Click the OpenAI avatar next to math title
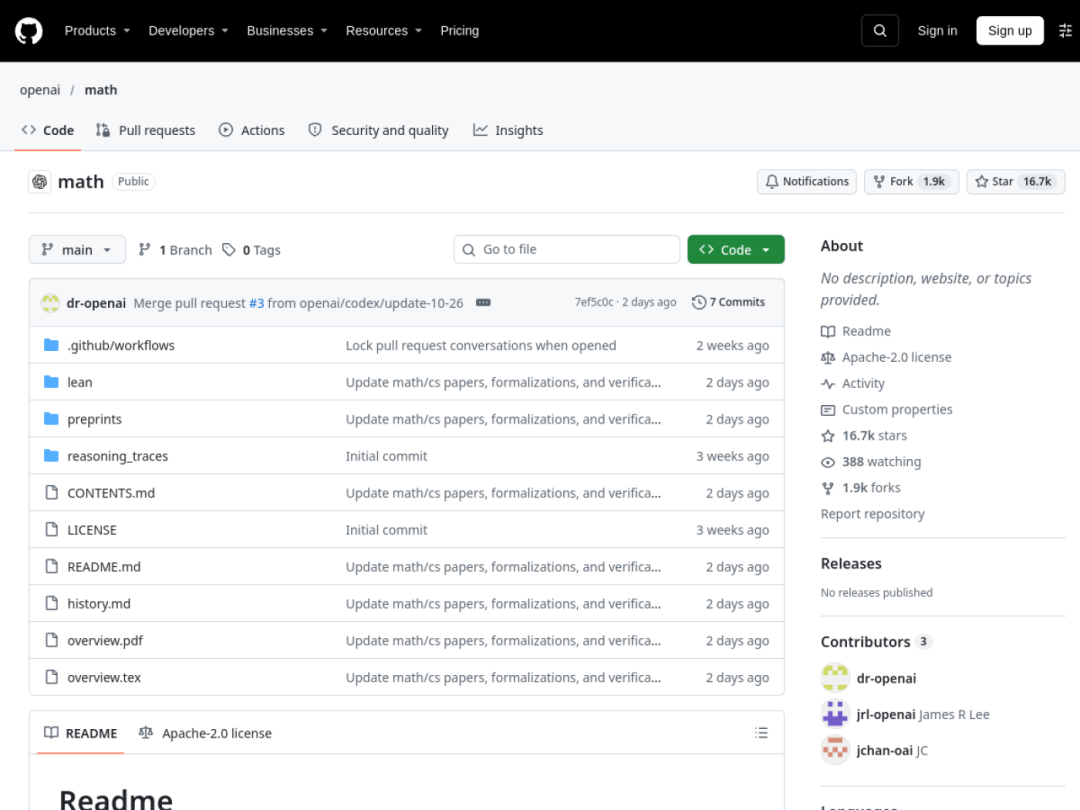This screenshot has height=810, width=1080. [40, 182]
